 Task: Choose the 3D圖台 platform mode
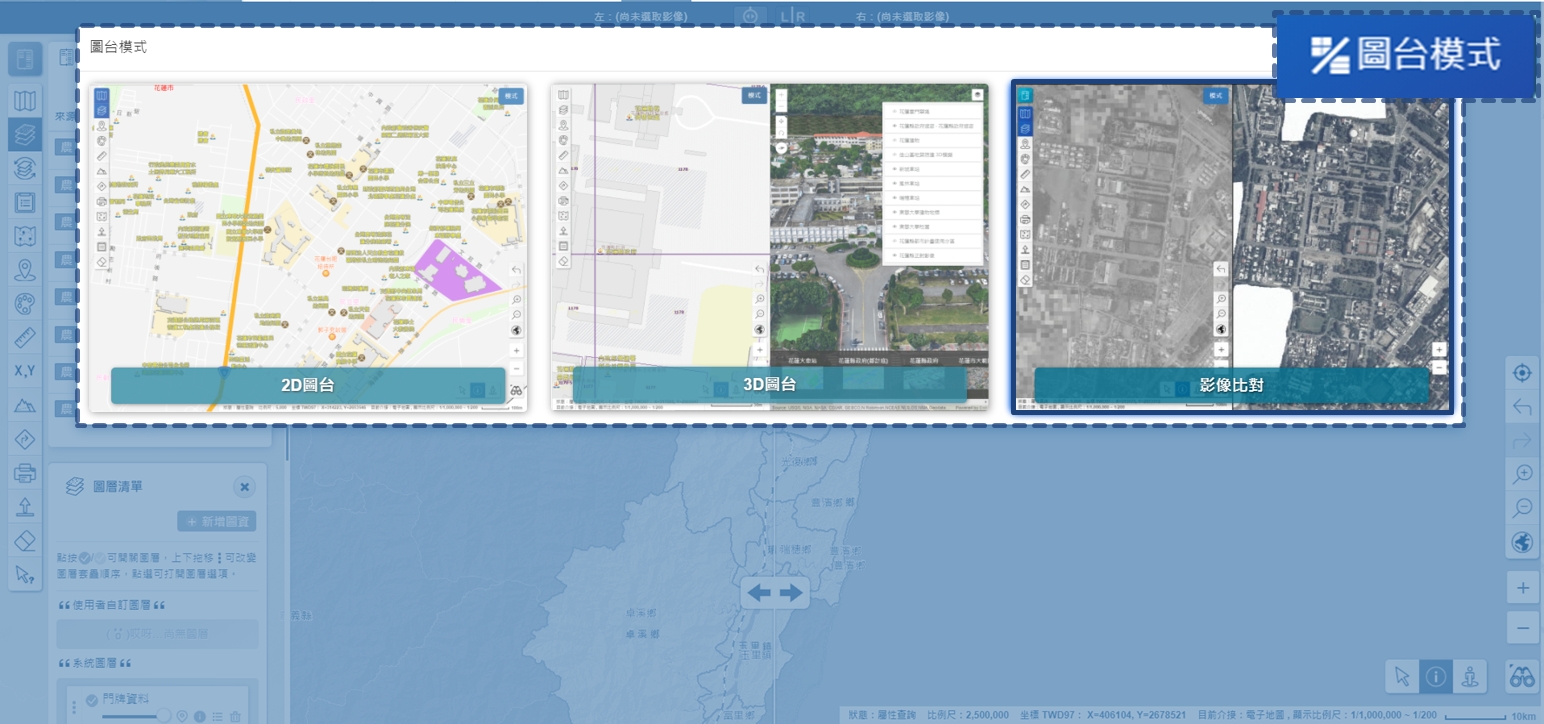coord(769,385)
